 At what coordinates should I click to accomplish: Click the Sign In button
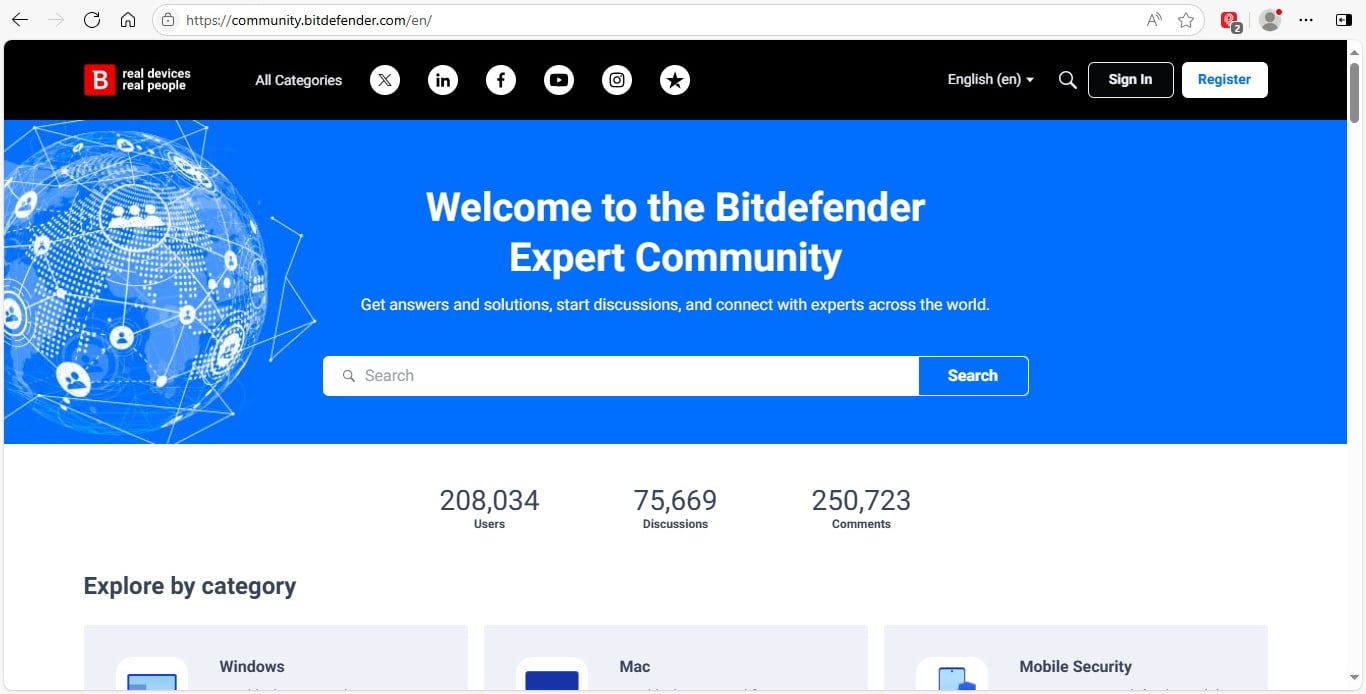click(x=1130, y=80)
